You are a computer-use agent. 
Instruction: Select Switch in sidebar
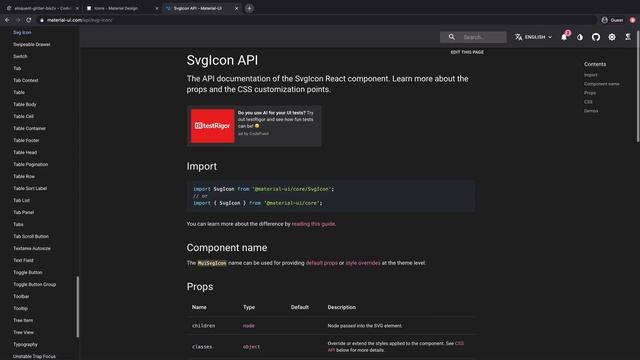(x=20, y=56)
